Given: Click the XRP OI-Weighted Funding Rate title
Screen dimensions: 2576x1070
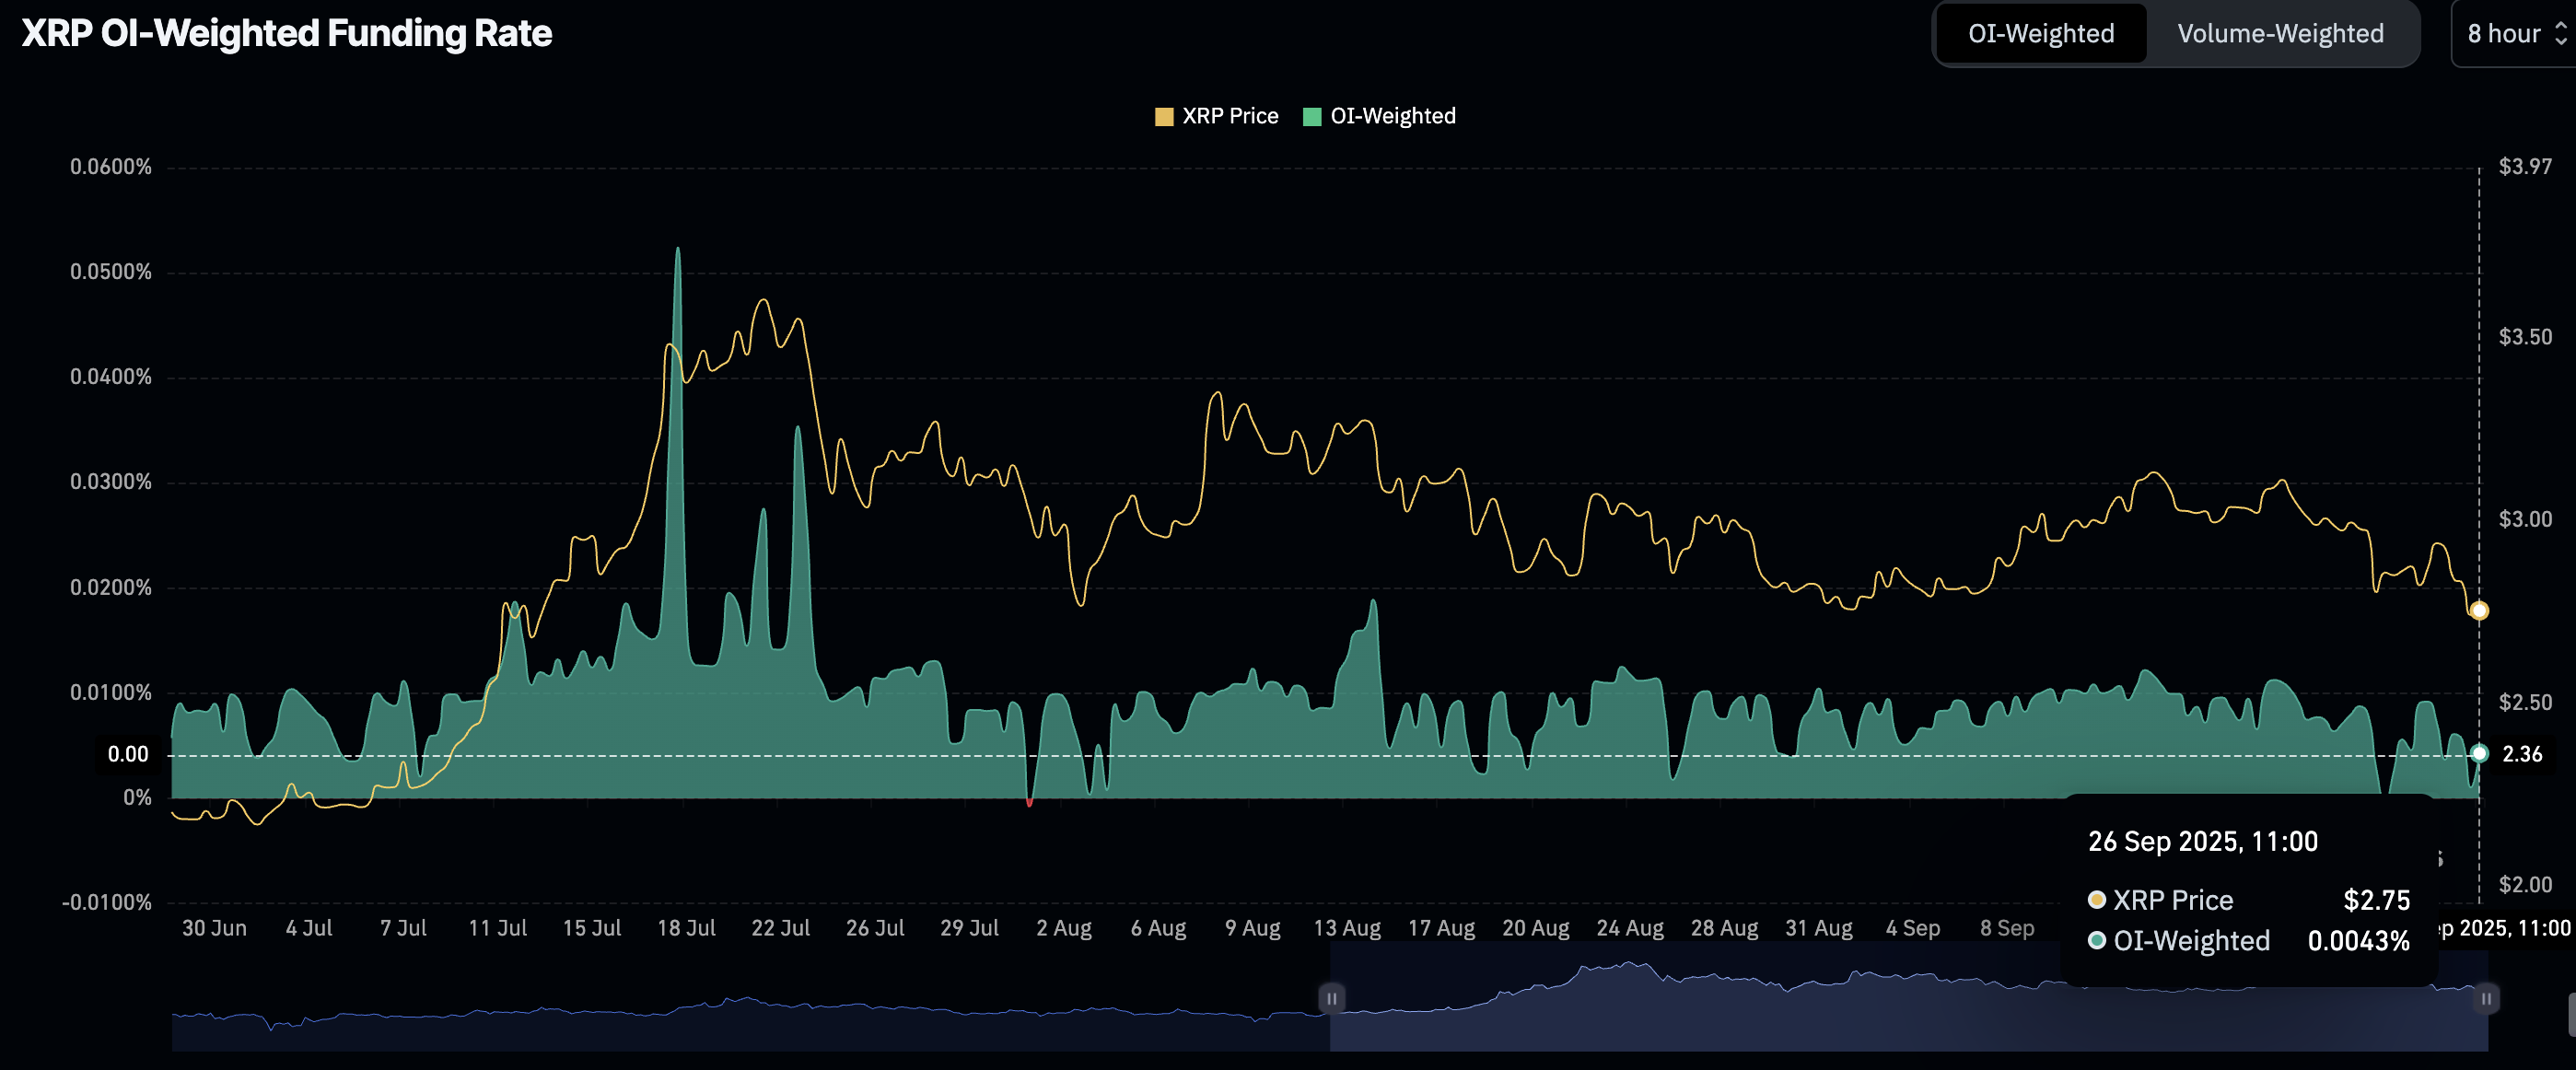Looking at the screenshot, I should pos(286,34).
